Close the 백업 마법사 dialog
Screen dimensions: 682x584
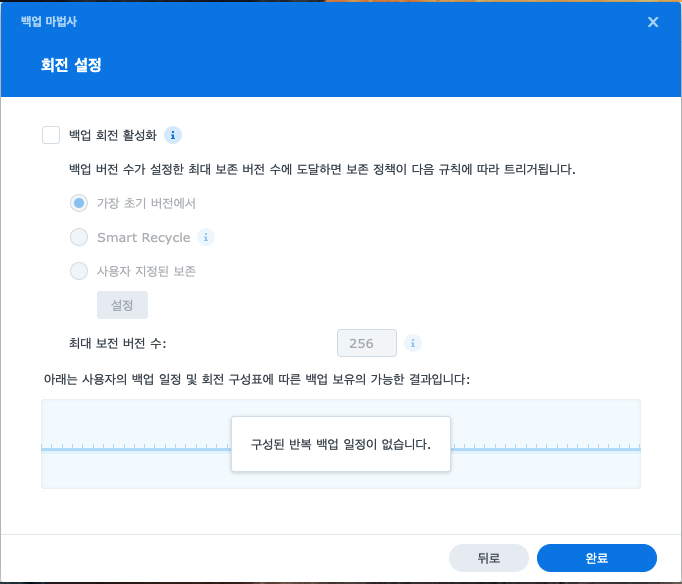[653, 22]
